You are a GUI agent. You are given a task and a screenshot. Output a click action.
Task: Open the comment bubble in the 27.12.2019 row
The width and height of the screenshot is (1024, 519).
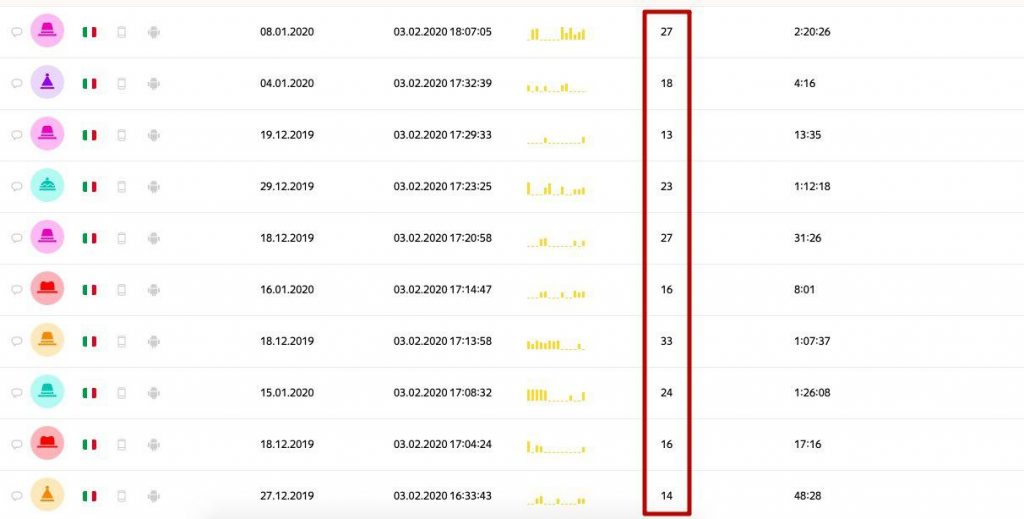click(x=17, y=496)
